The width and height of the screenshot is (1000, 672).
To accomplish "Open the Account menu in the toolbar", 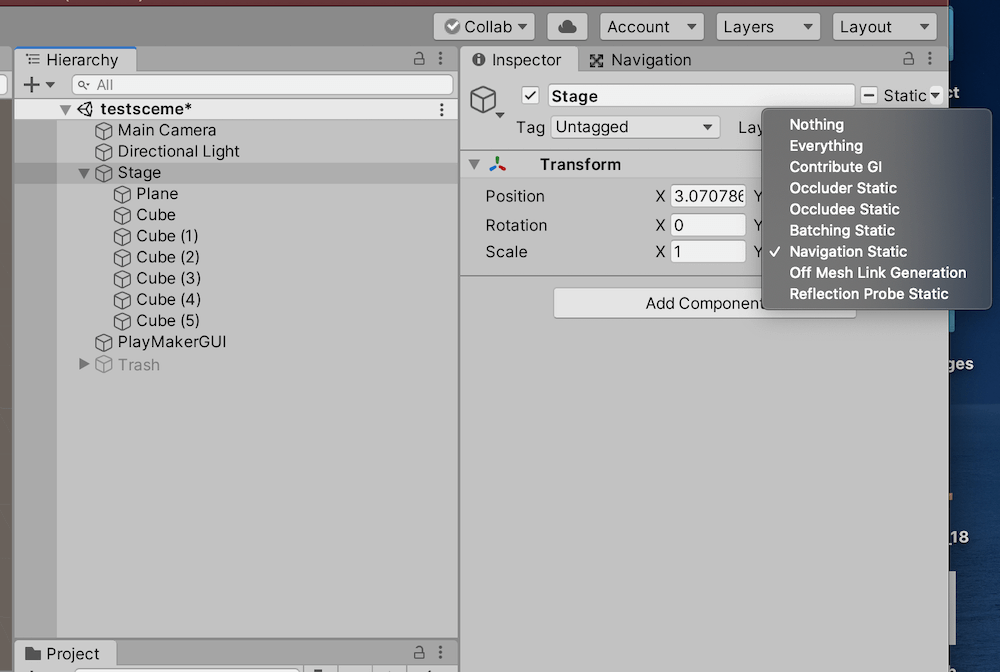I will point(651,27).
